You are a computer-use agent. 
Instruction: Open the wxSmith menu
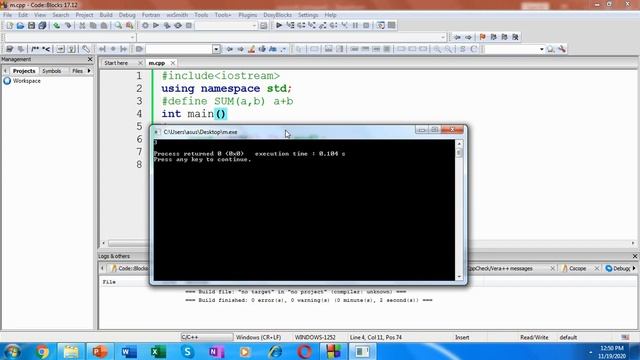[177, 15]
